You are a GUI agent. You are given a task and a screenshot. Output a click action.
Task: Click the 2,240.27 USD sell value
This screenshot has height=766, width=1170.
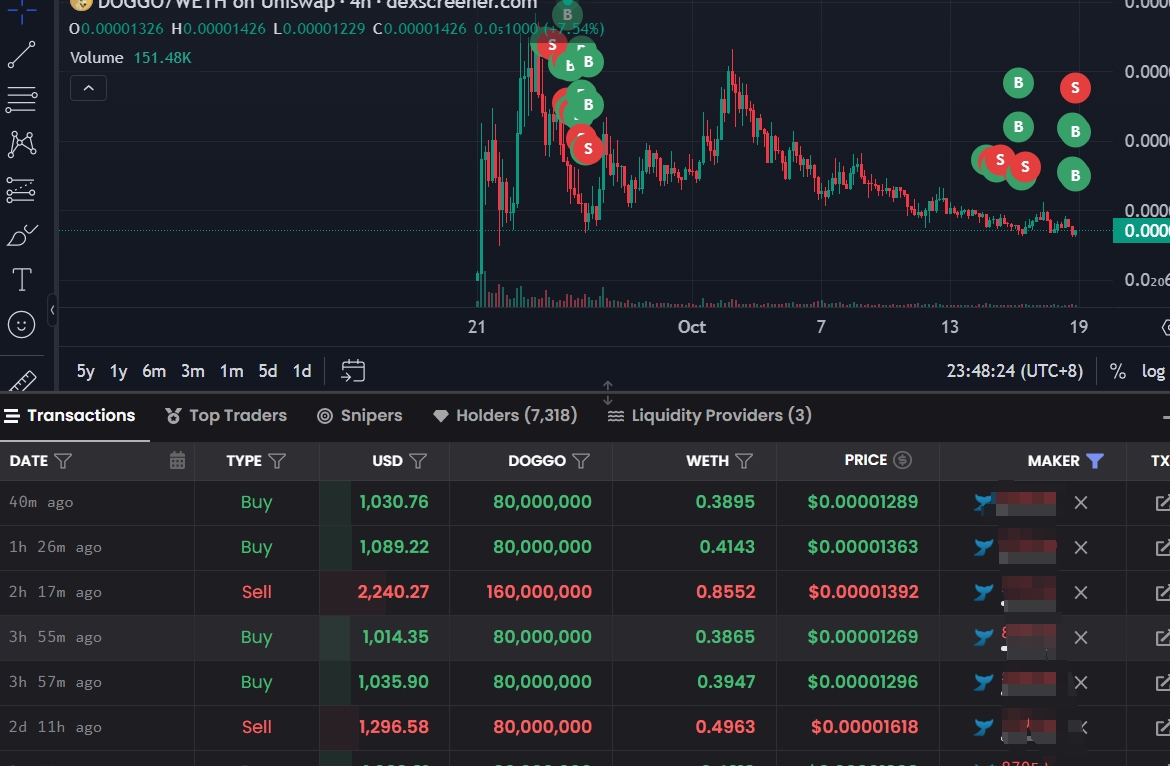pyautogui.click(x=393, y=591)
